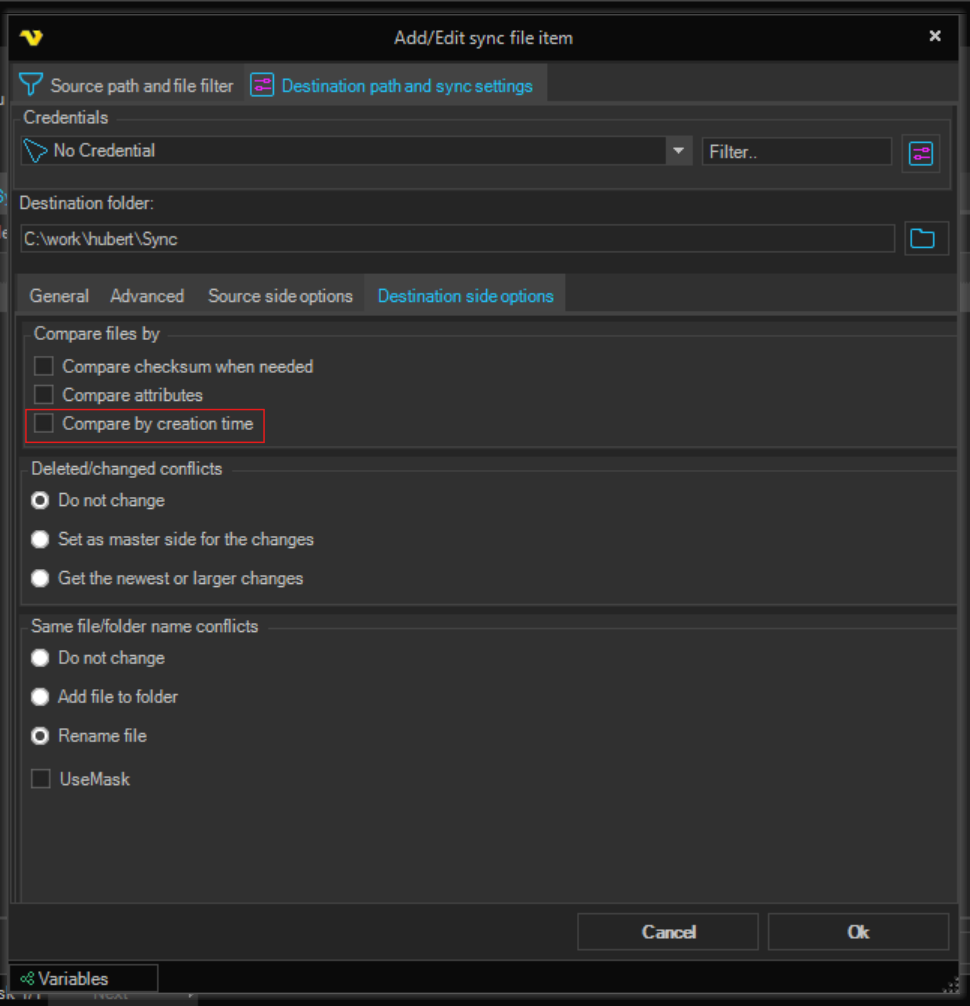
Task: Click the settings icon on Destination path tab
Action: tap(262, 85)
